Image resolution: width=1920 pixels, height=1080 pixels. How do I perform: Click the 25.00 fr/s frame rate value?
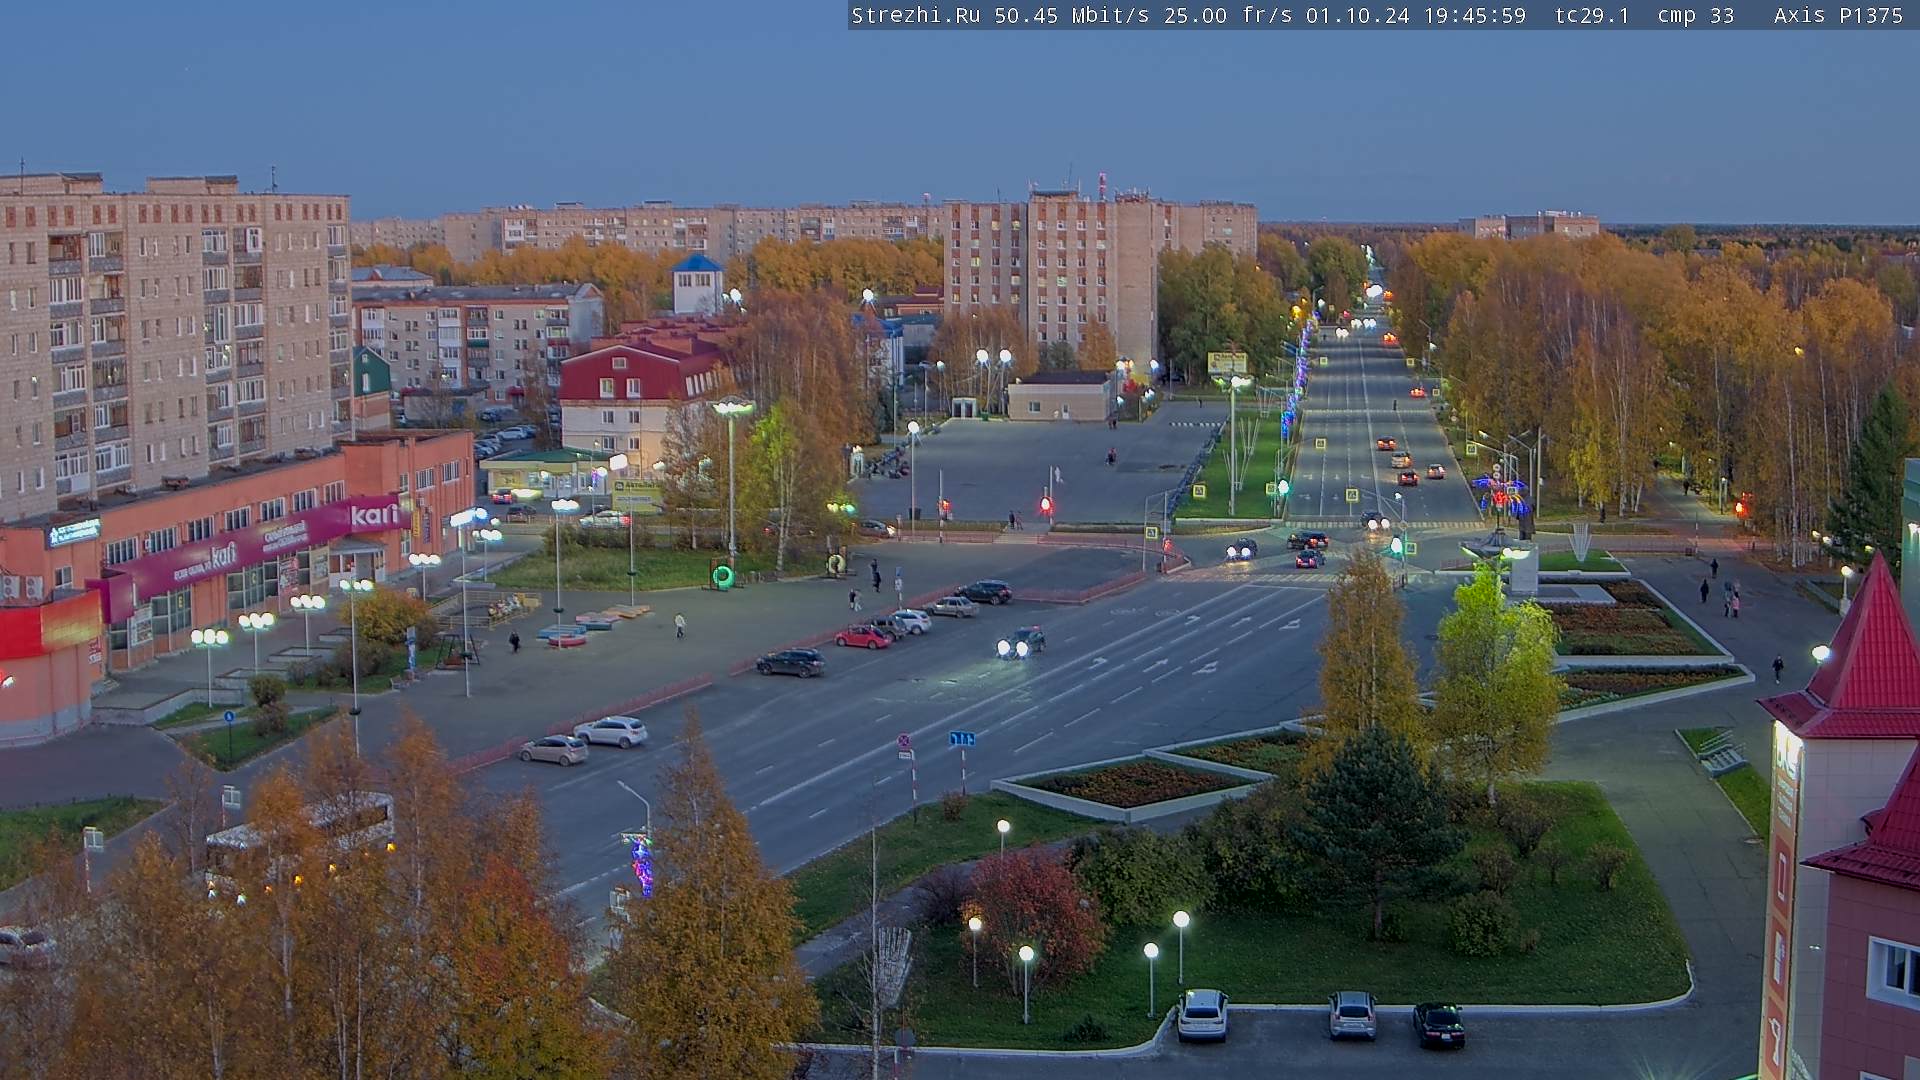[x=1228, y=16]
